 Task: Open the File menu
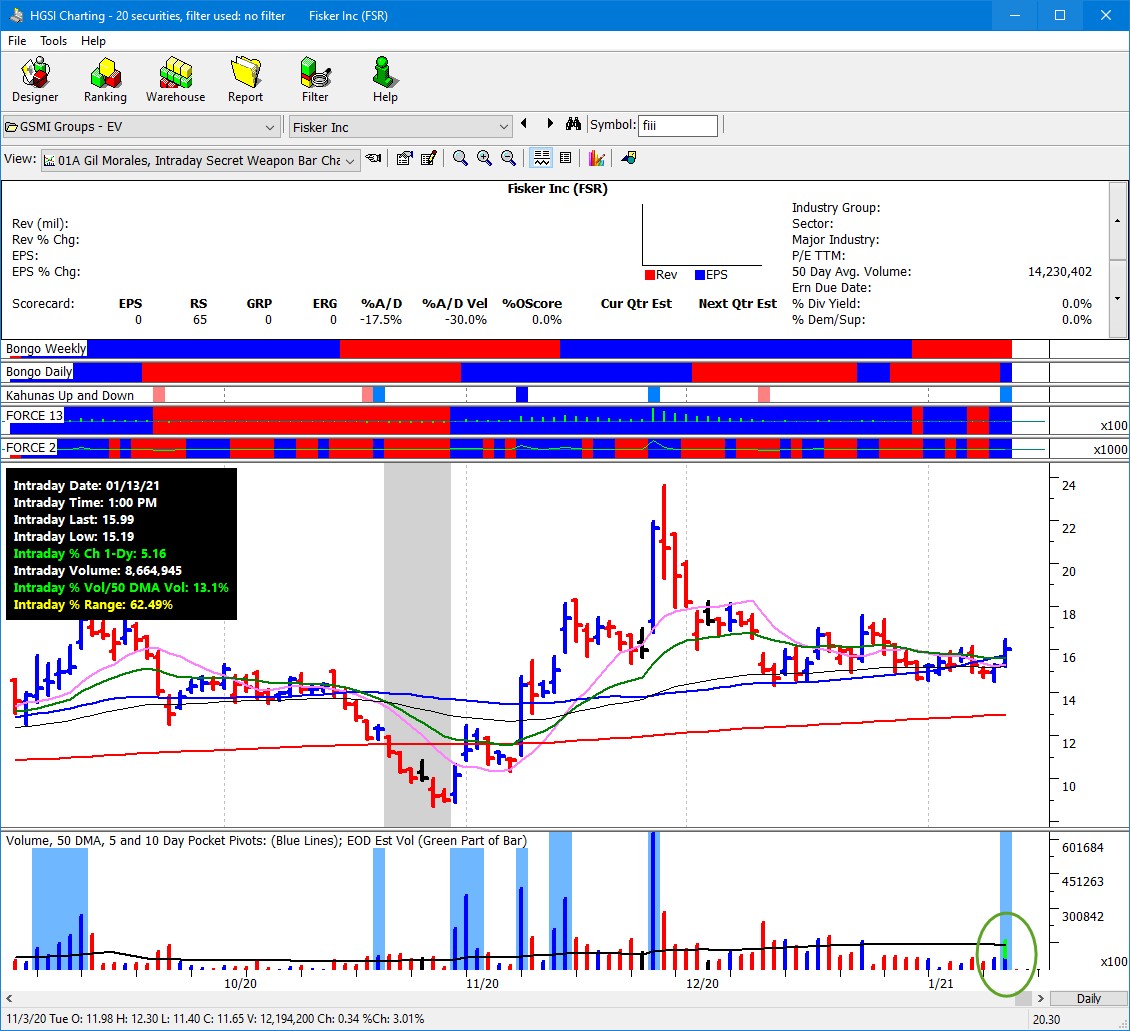click(17, 41)
